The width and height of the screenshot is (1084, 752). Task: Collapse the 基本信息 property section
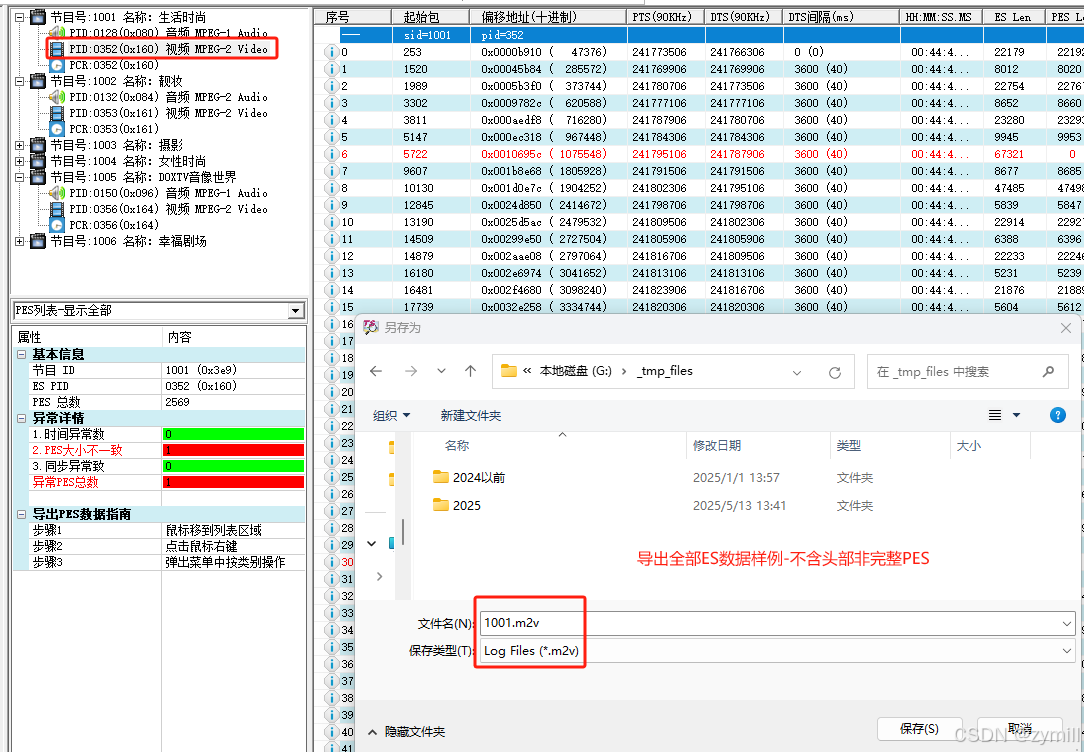point(21,354)
